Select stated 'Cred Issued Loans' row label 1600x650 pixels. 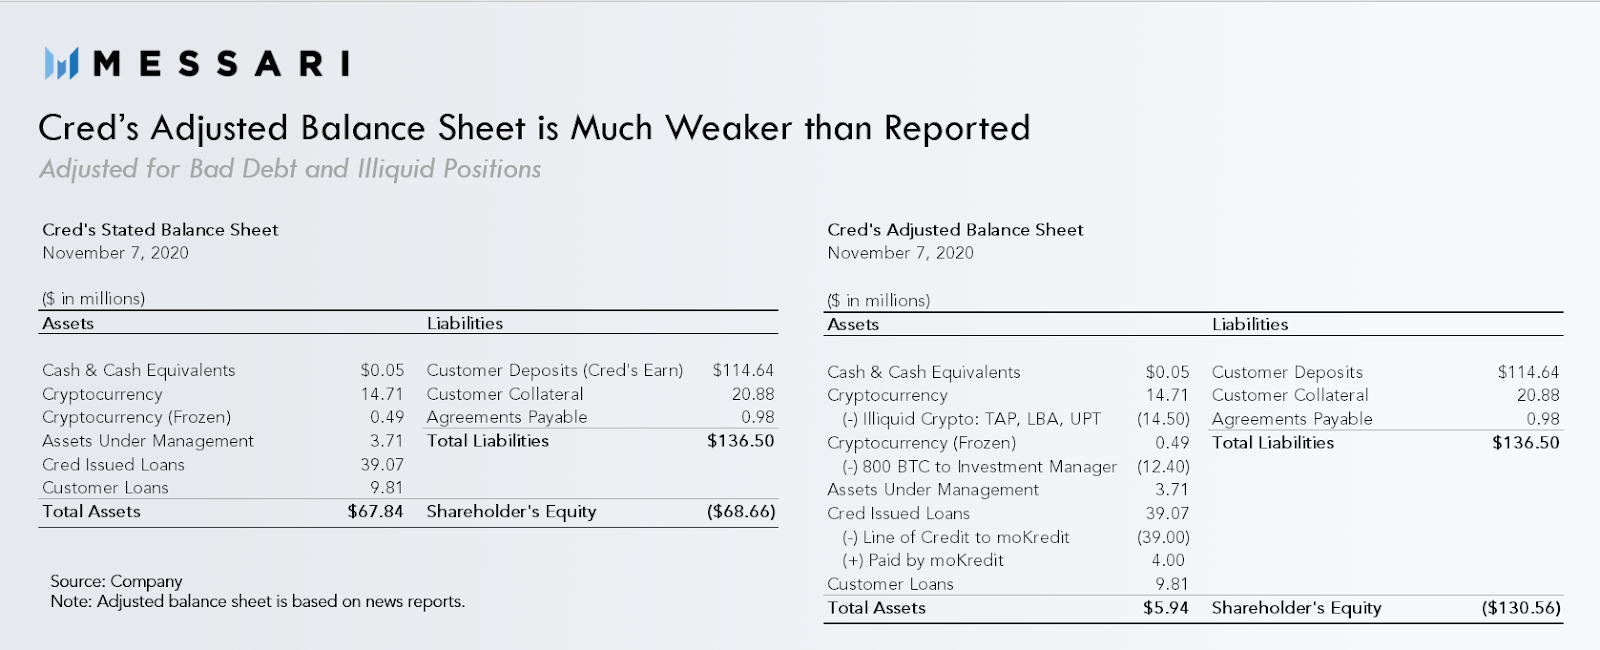[x=113, y=464]
